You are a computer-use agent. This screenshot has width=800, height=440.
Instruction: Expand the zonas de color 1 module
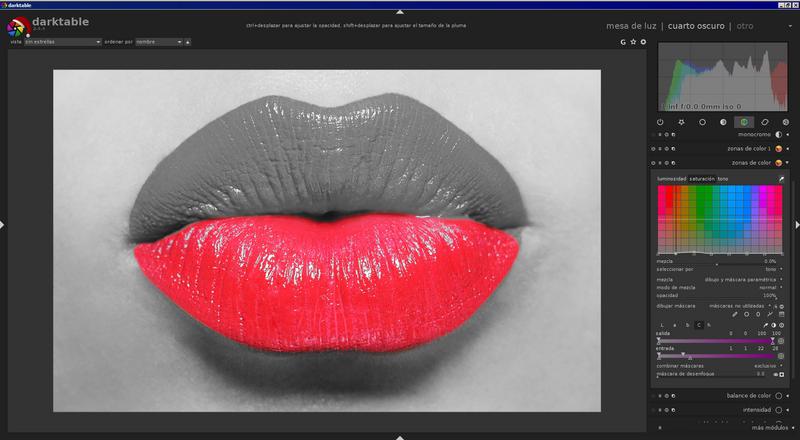point(788,149)
